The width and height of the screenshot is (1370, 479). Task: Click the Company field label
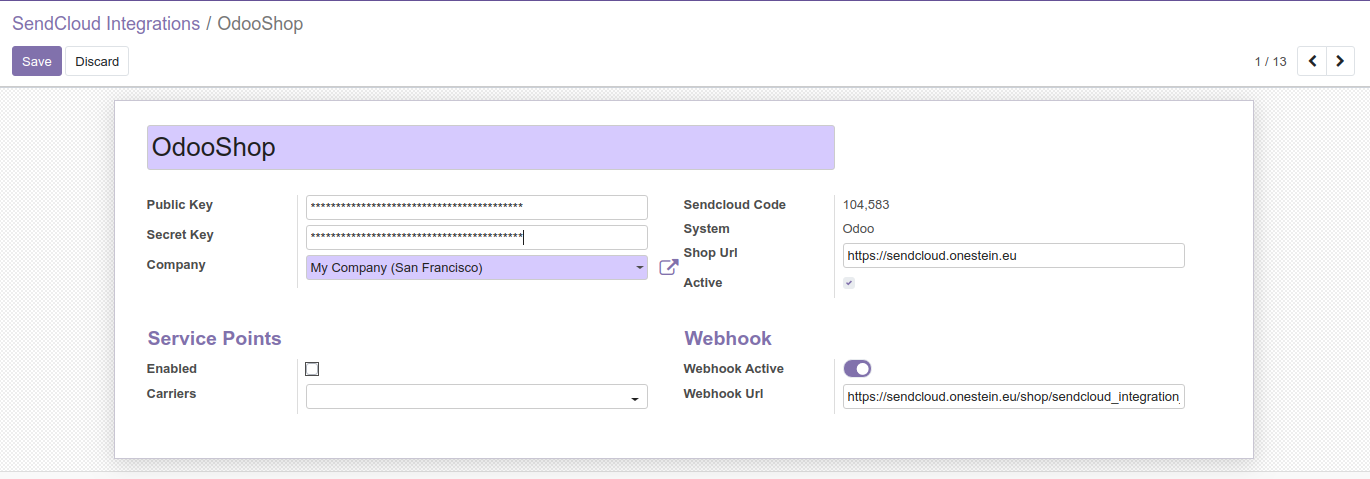pyautogui.click(x=176, y=265)
